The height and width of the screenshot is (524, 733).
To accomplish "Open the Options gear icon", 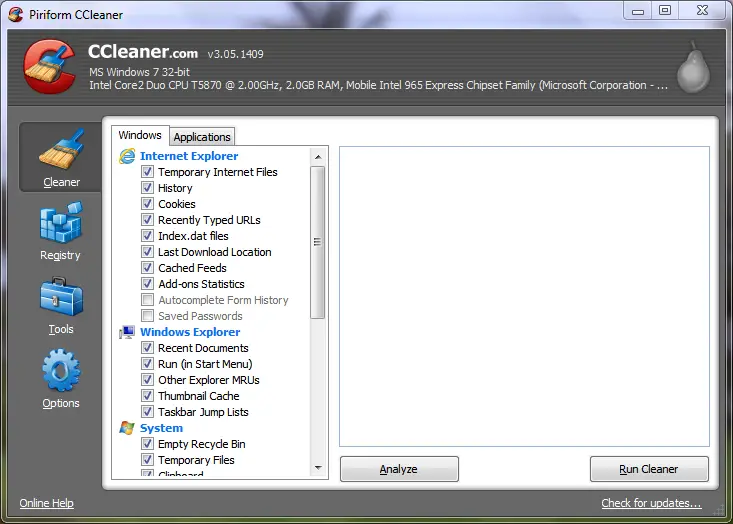I will 61,370.
